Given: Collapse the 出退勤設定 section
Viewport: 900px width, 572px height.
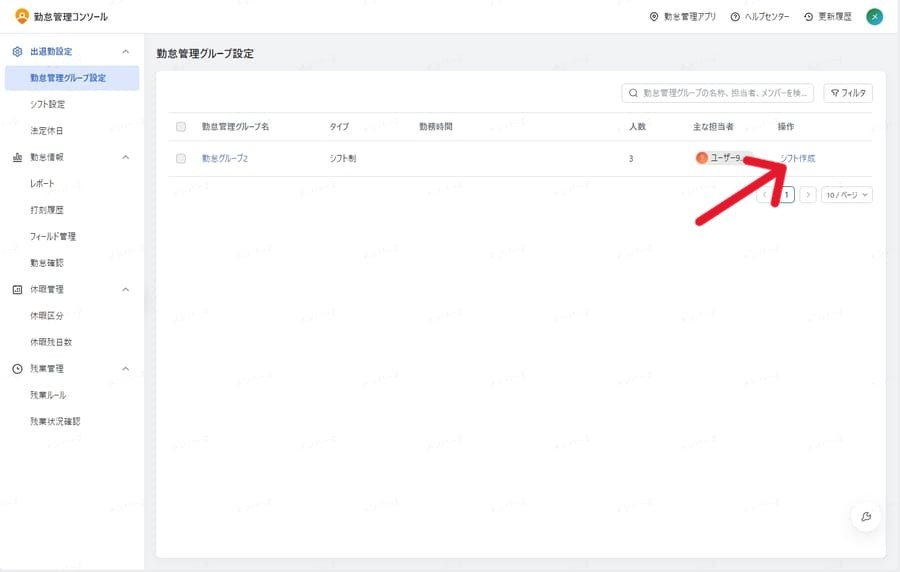Looking at the screenshot, I should (125, 51).
